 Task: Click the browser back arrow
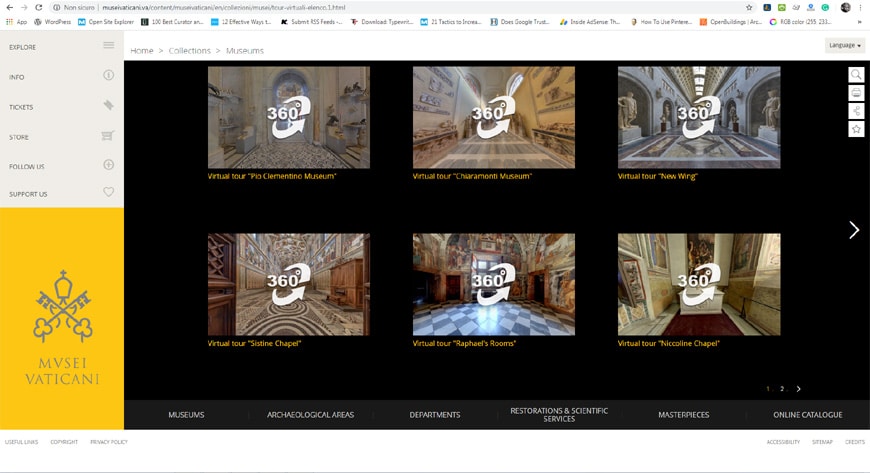click(x=9, y=7)
